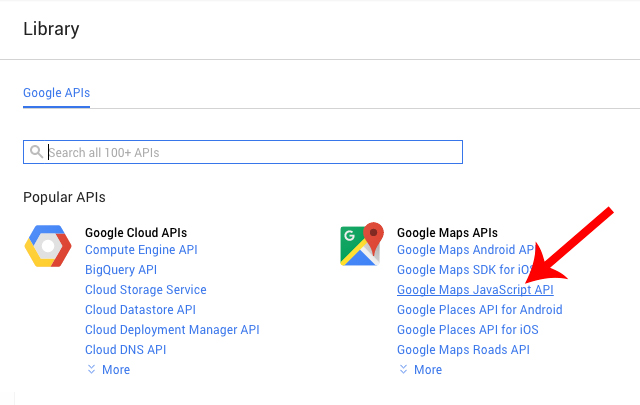Open Google Places API for iOS link
The height and width of the screenshot is (405, 640).
[x=468, y=330]
